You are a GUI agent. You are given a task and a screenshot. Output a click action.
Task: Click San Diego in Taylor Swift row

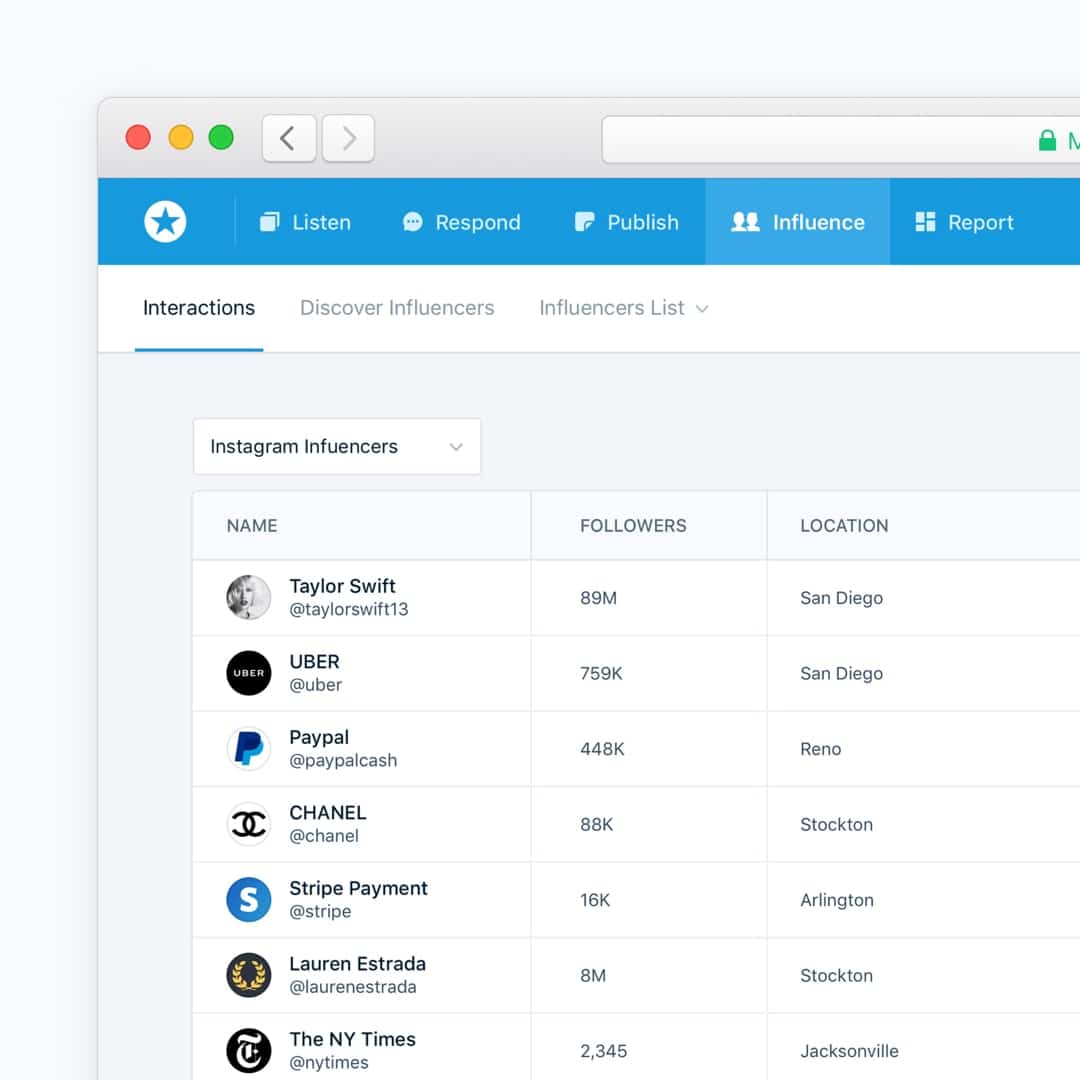click(x=841, y=598)
